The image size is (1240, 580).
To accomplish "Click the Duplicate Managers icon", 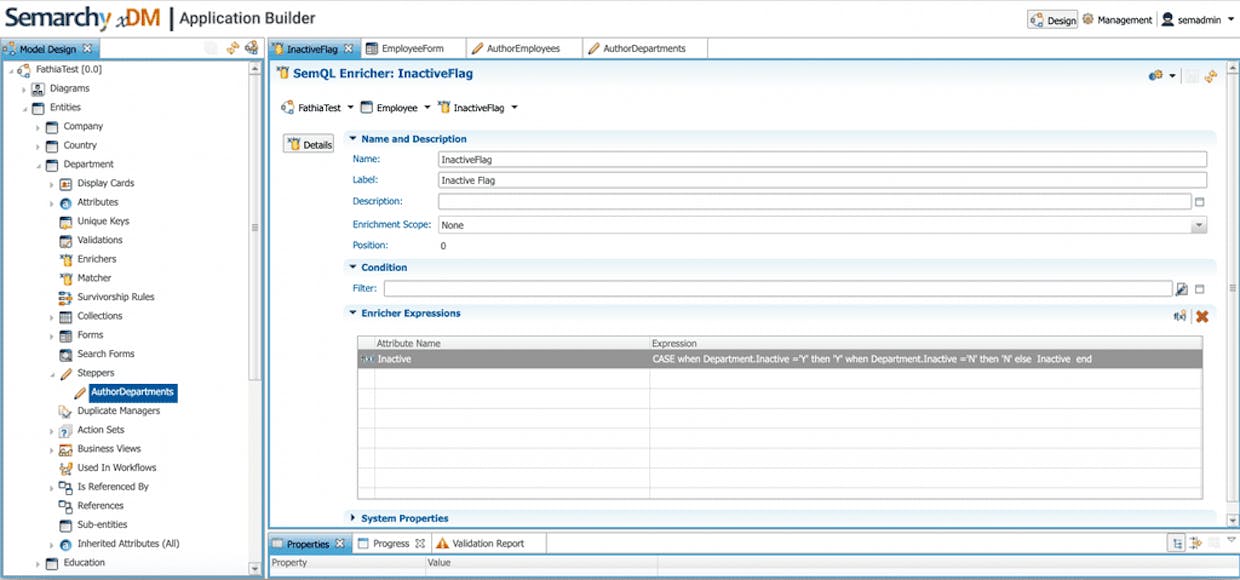I will click(66, 411).
